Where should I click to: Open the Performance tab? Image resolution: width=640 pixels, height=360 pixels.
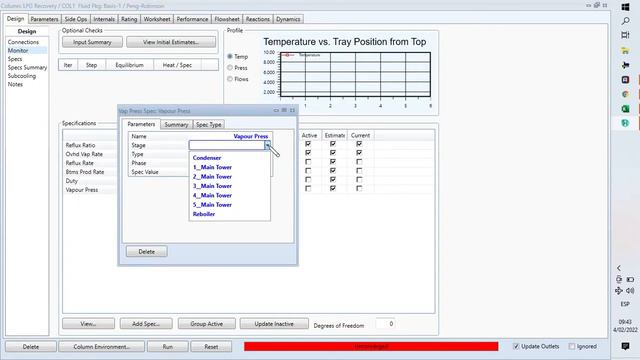[192, 19]
